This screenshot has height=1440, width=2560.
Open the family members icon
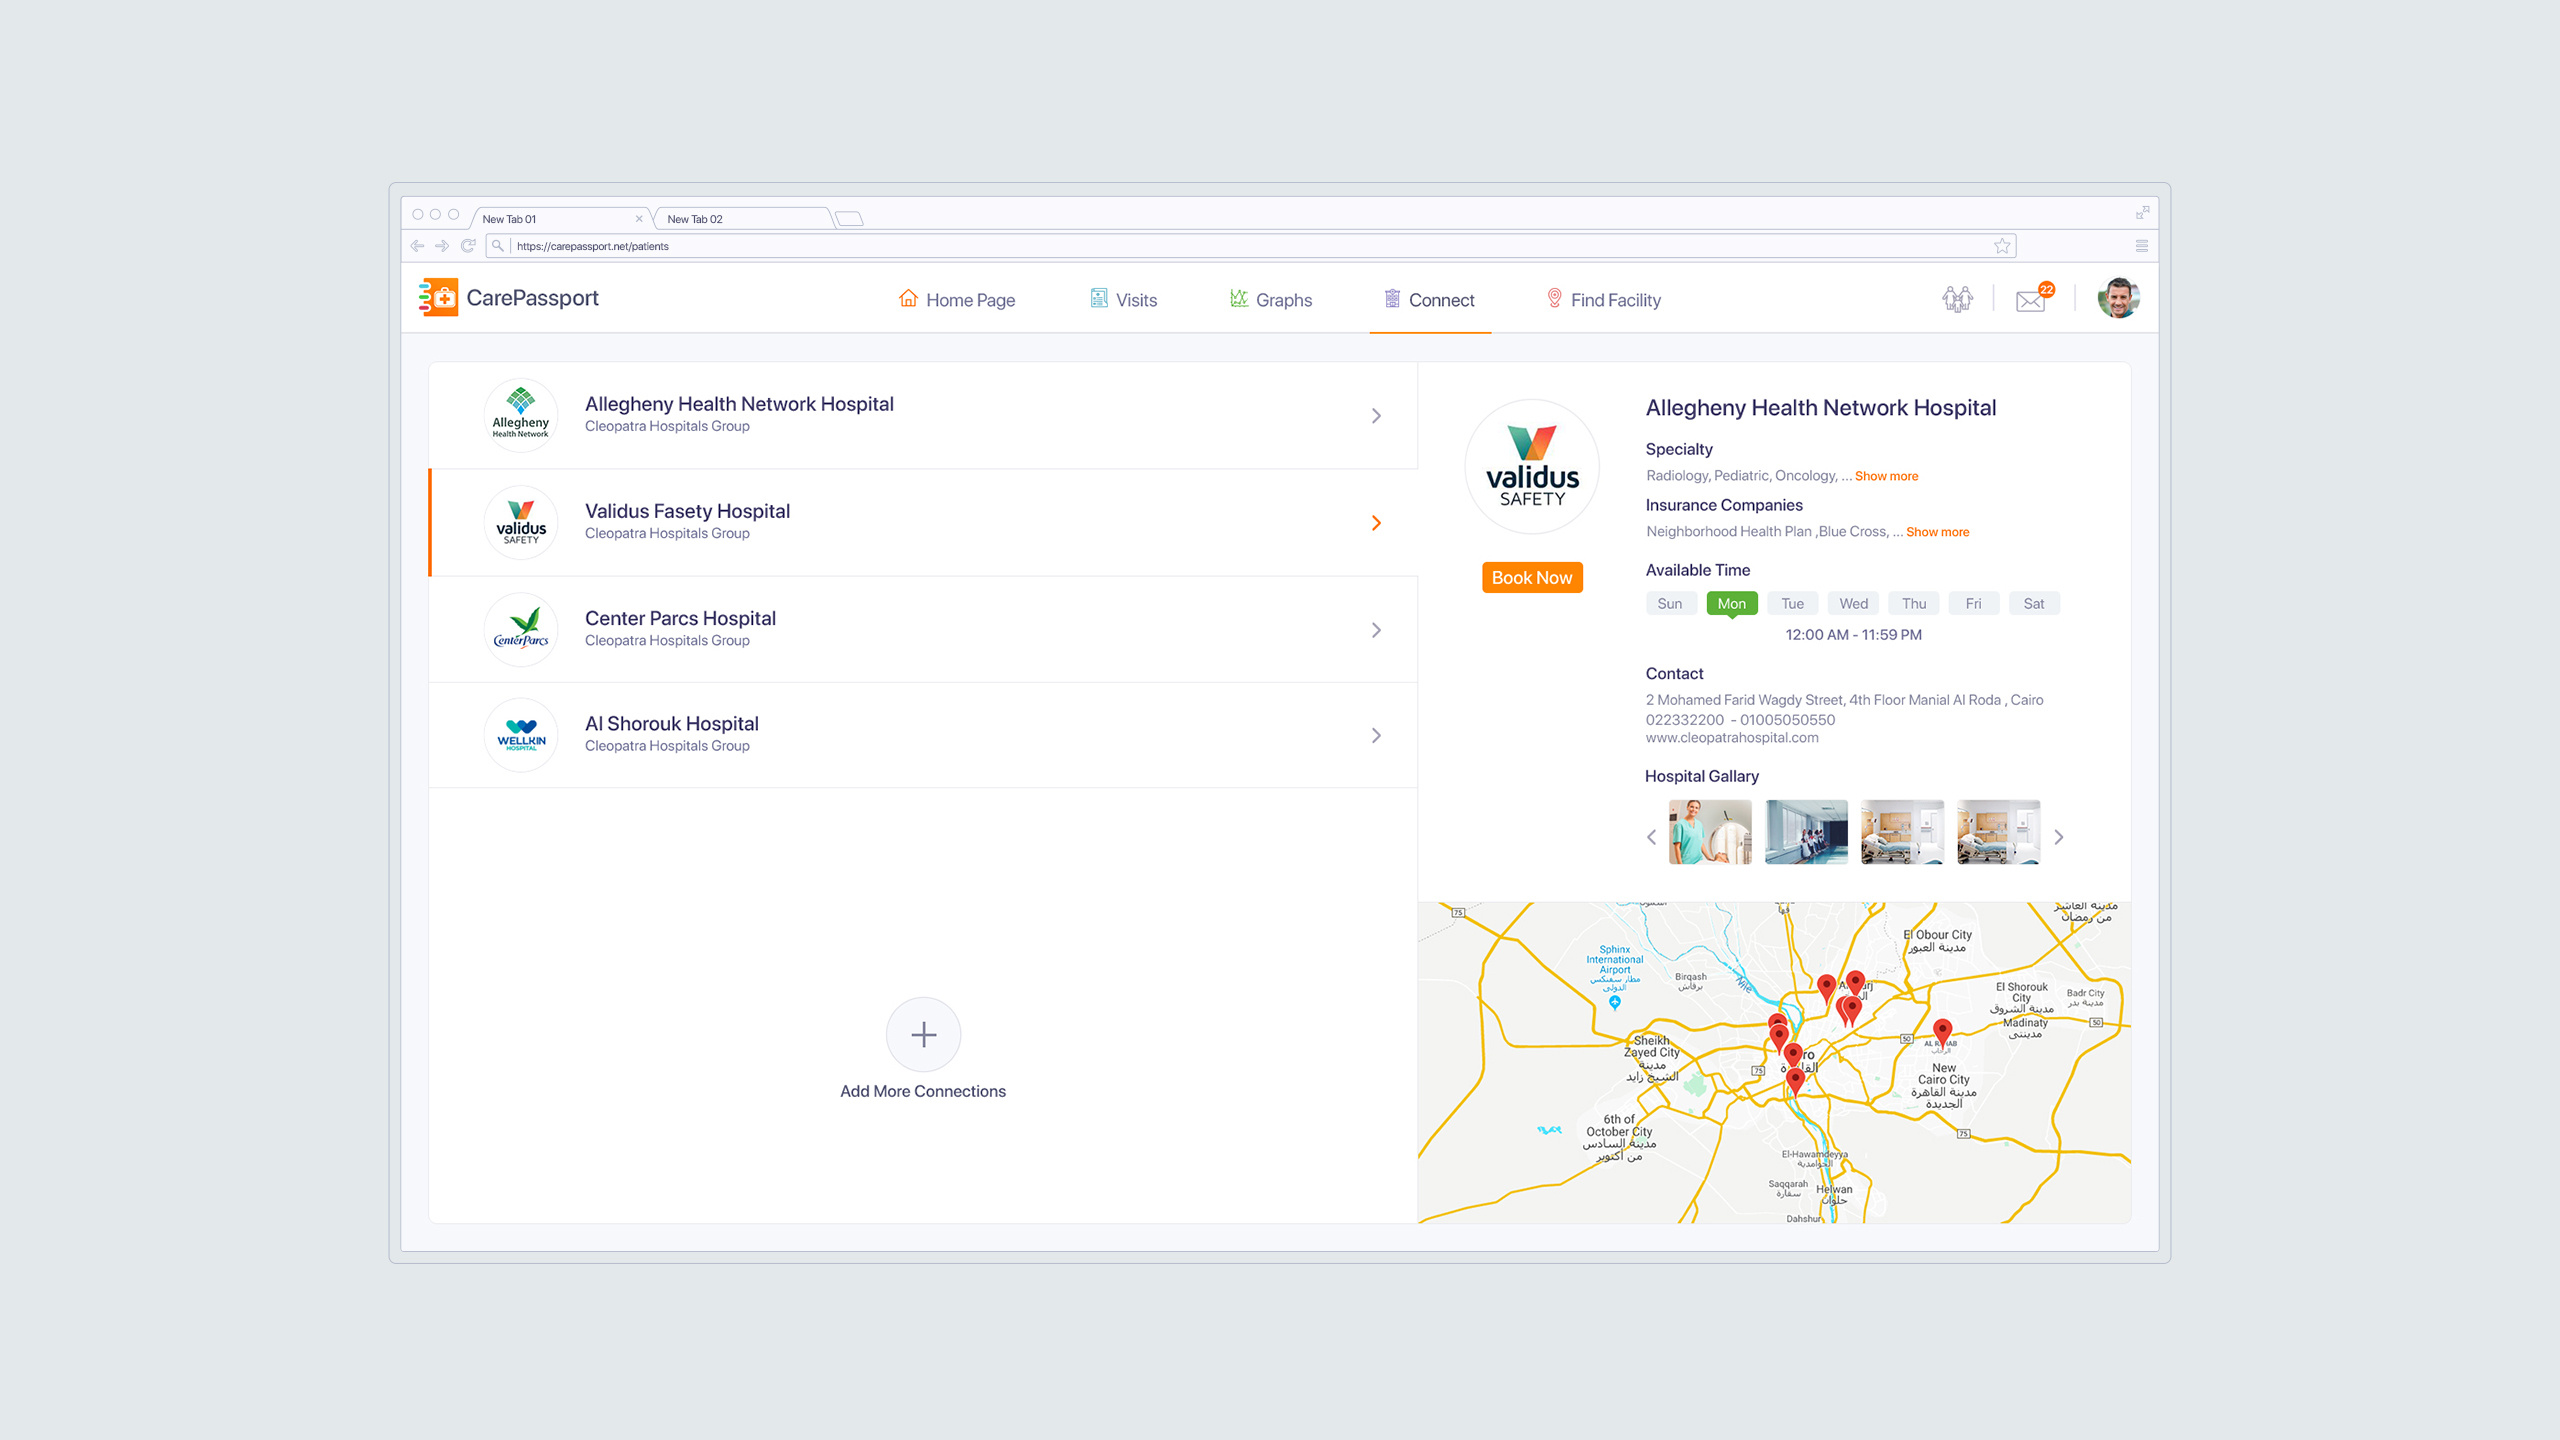pyautogui.click(x=1957, y=299)
